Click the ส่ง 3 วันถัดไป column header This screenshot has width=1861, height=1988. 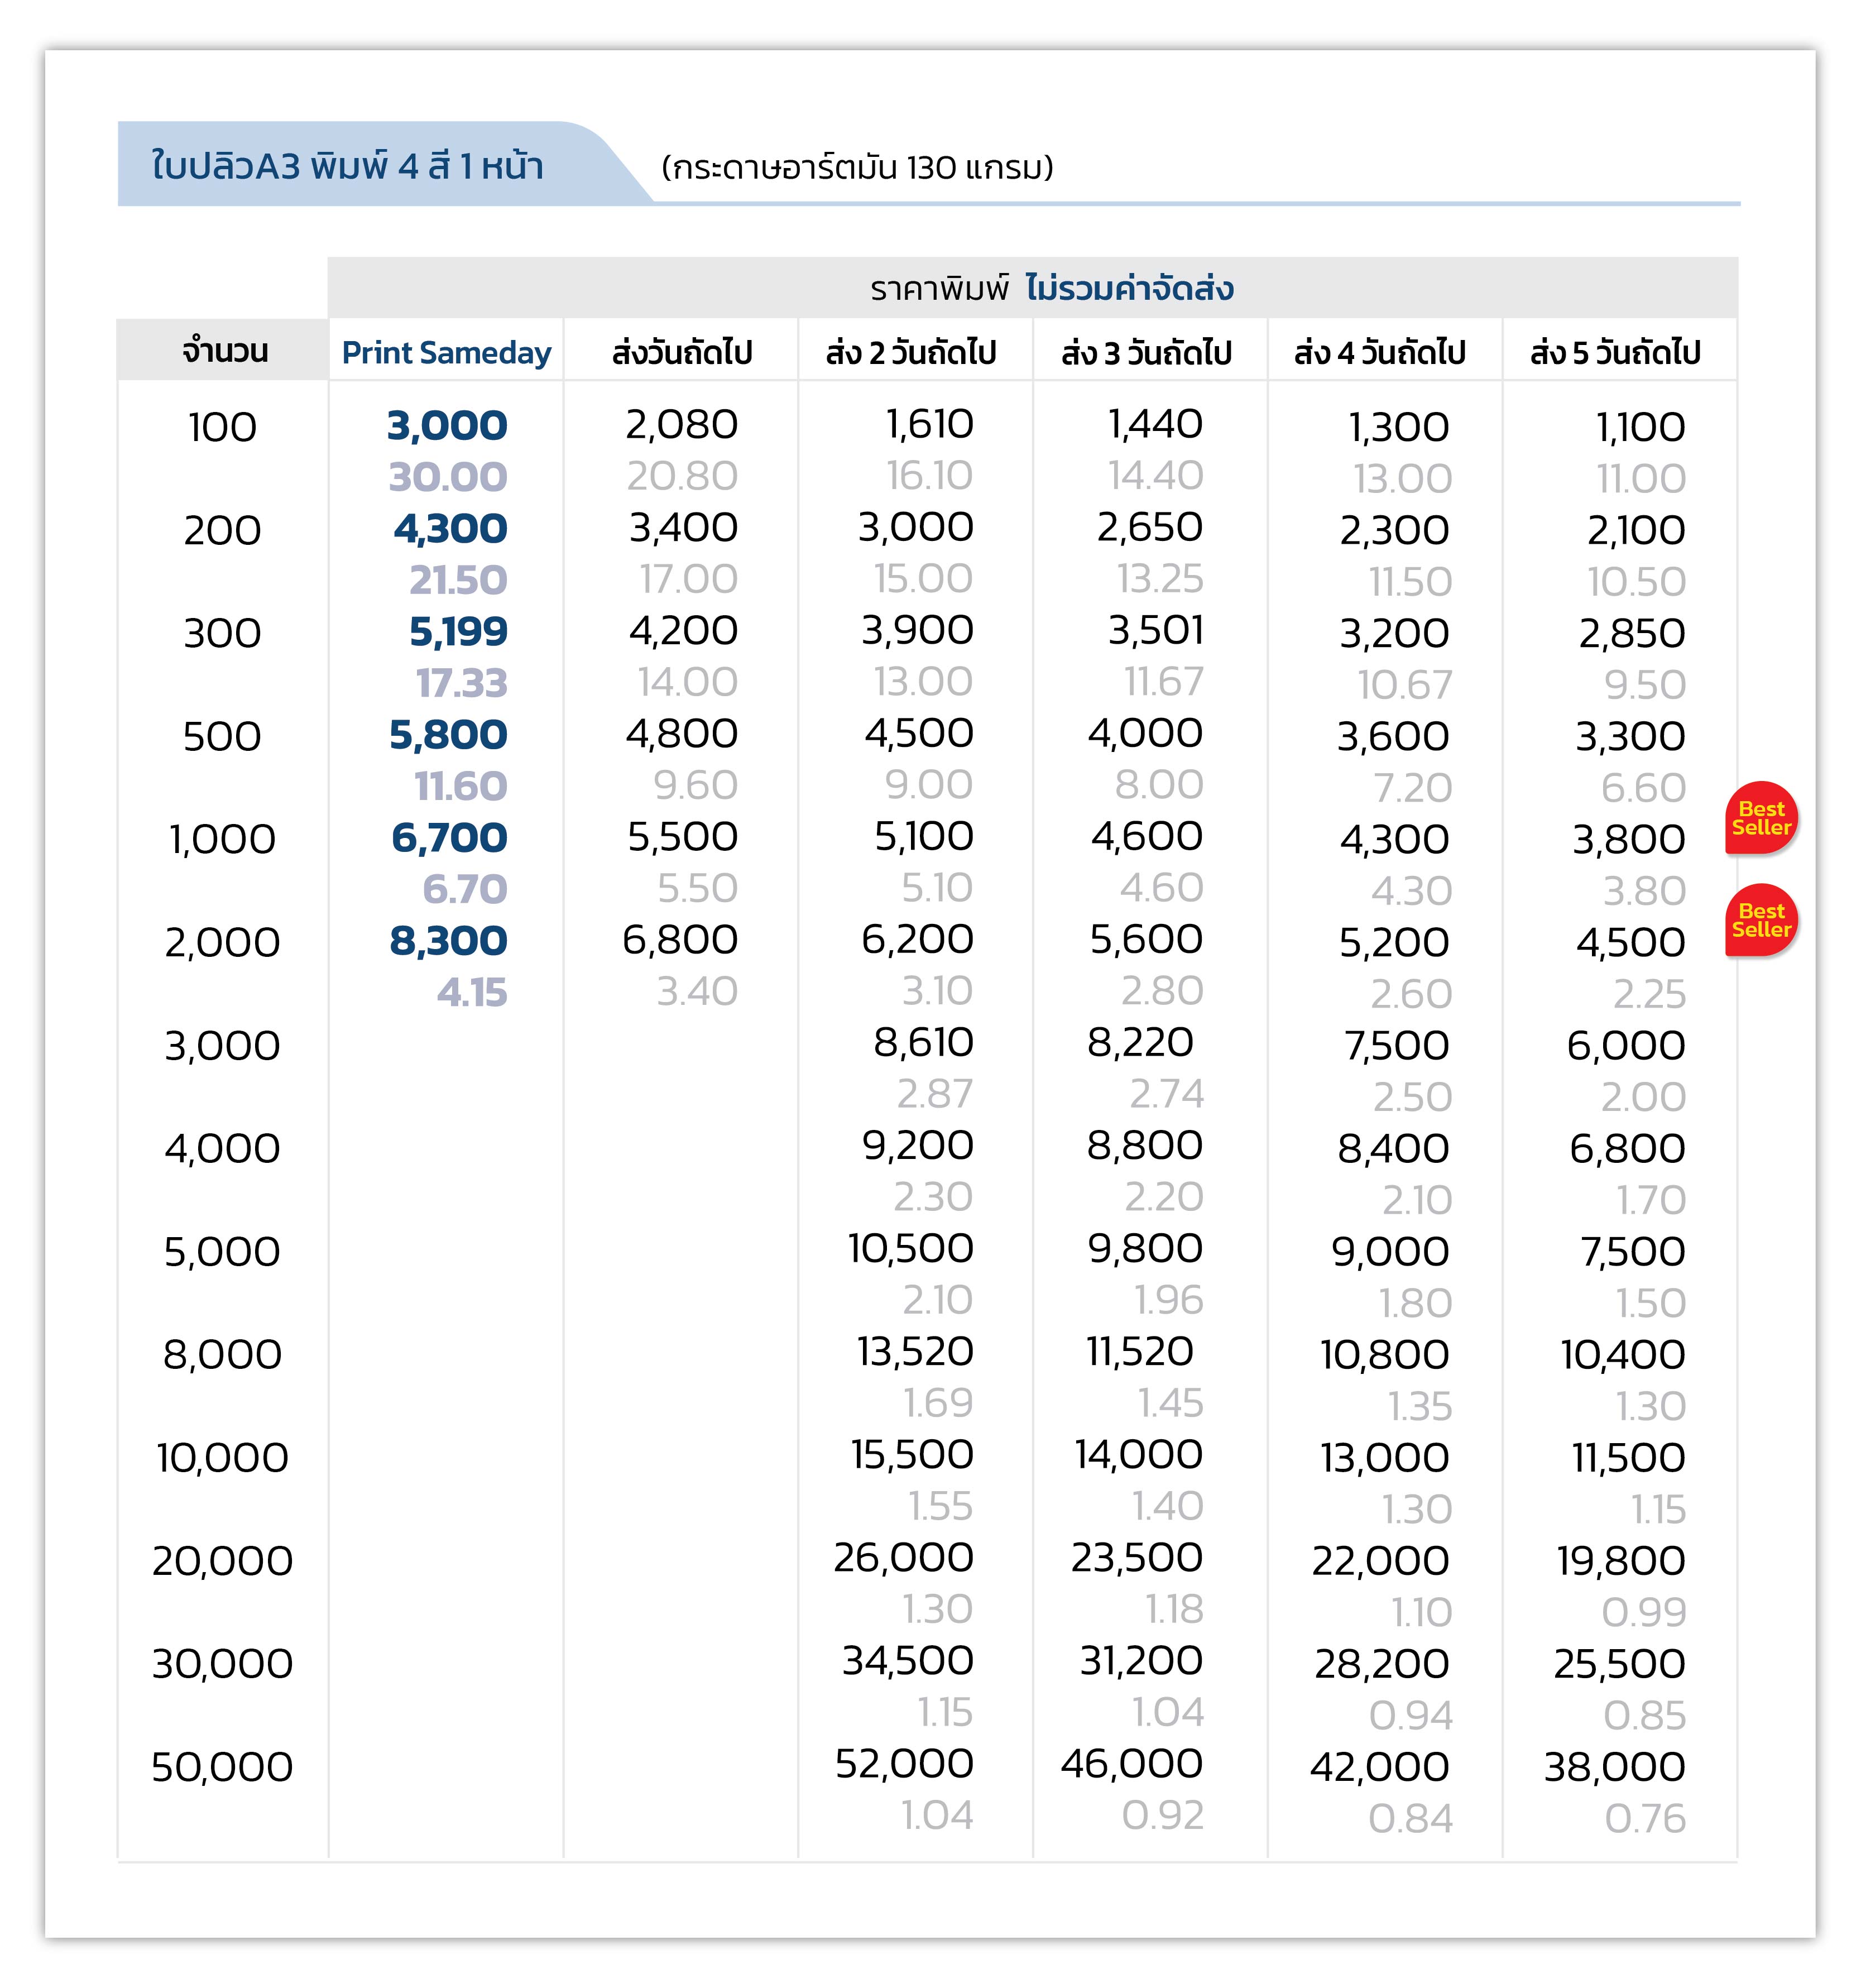click(x=1146, y=352)
